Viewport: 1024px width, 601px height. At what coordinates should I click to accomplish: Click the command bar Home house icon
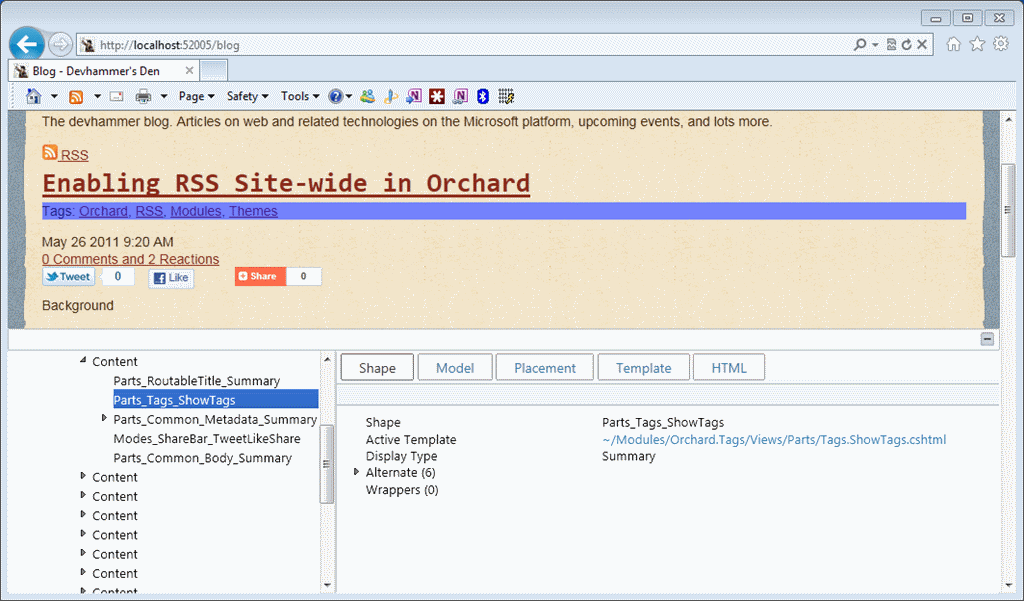[33, 97]
